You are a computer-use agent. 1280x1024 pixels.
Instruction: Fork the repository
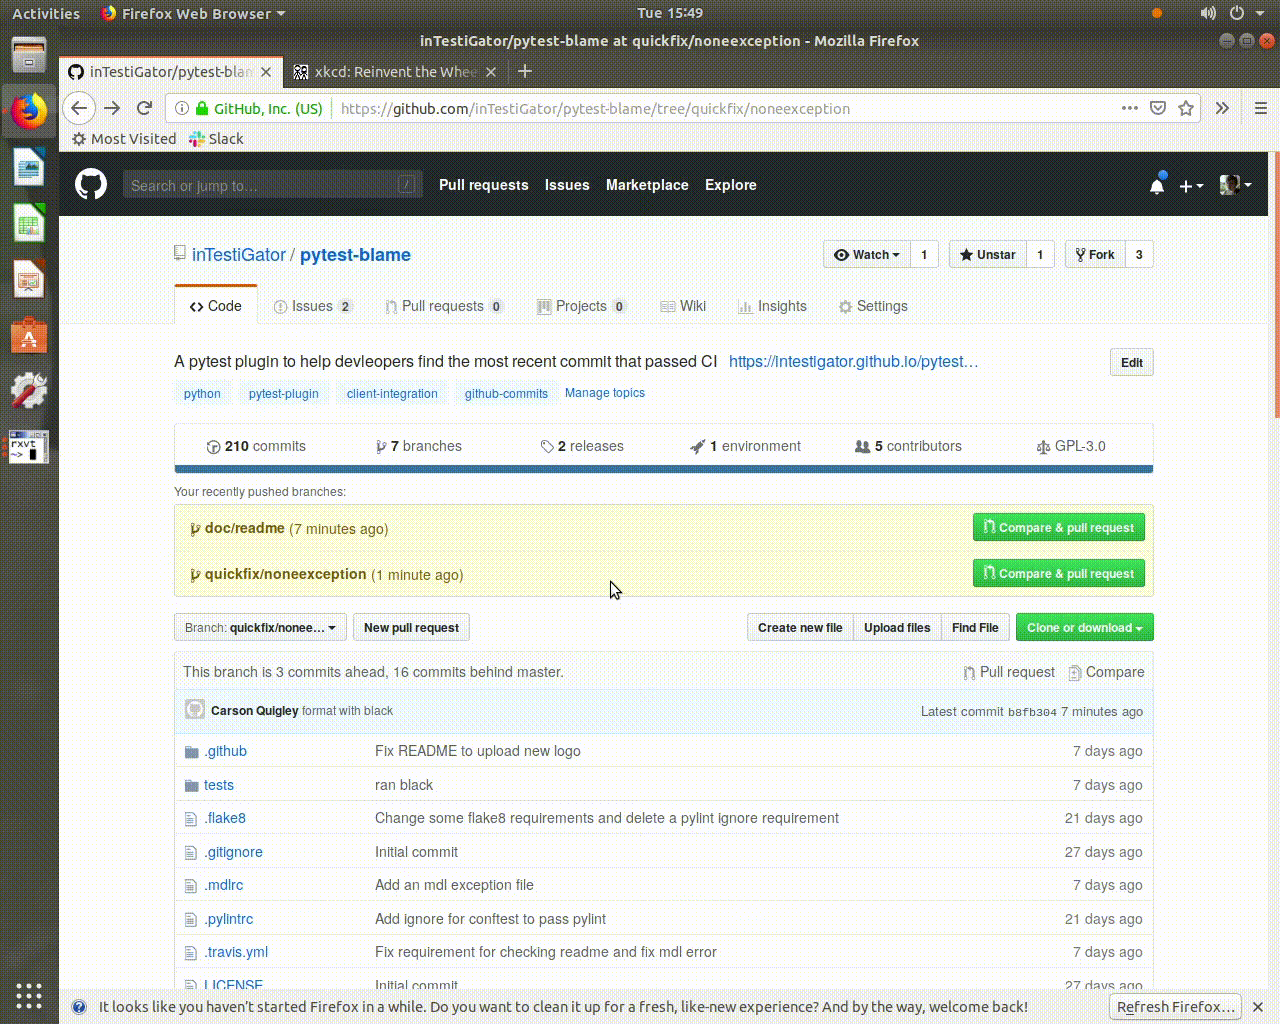[1095, 255]
